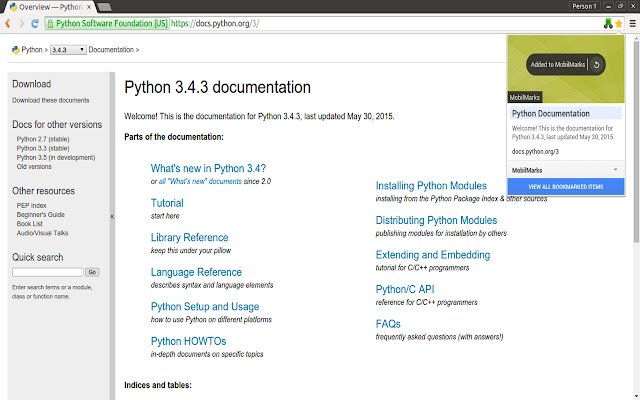Open the Chrome hamburger menu
The width and height of the screenshot is (640, 400).
632,22
